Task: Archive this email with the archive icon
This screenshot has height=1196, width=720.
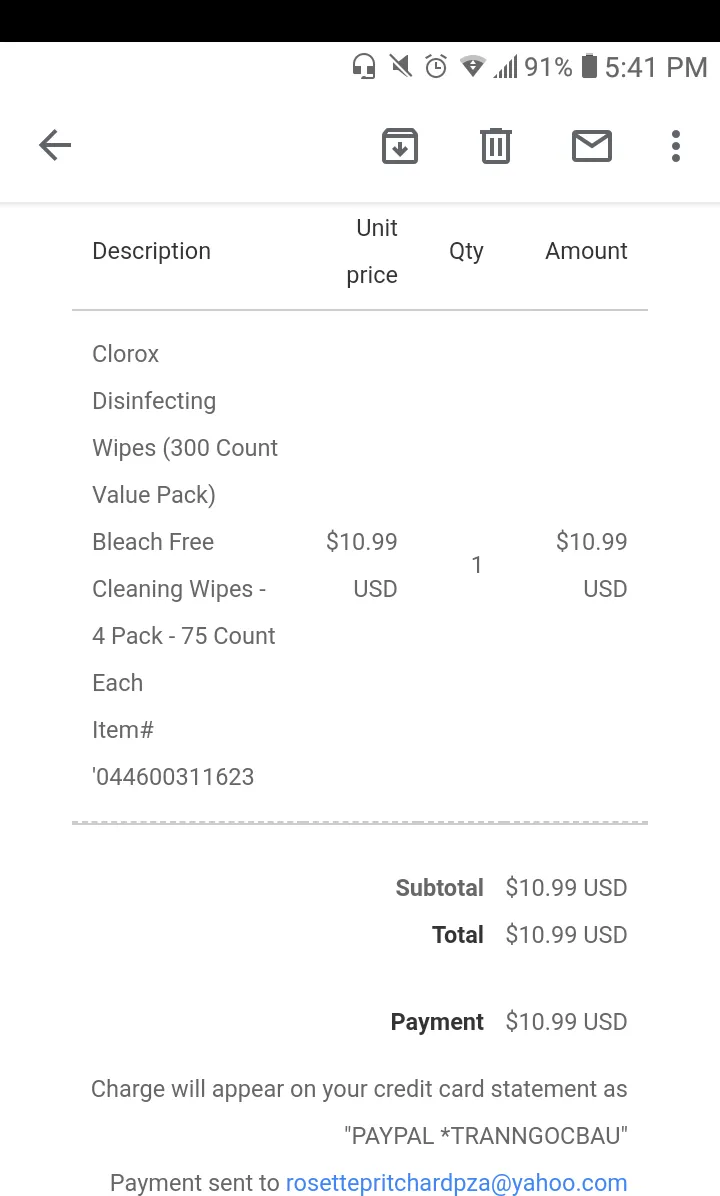Action: pyautogui.click(x=400, y=145)
